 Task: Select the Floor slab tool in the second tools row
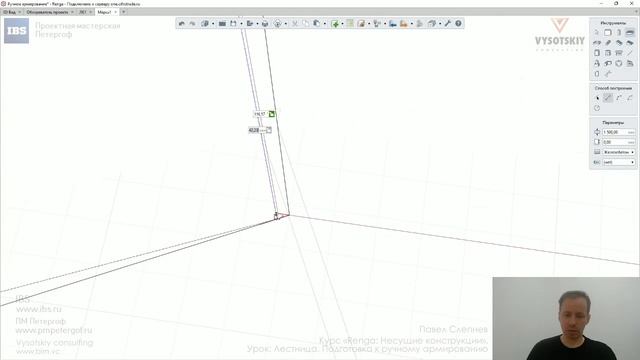click(x=597, y=43)
